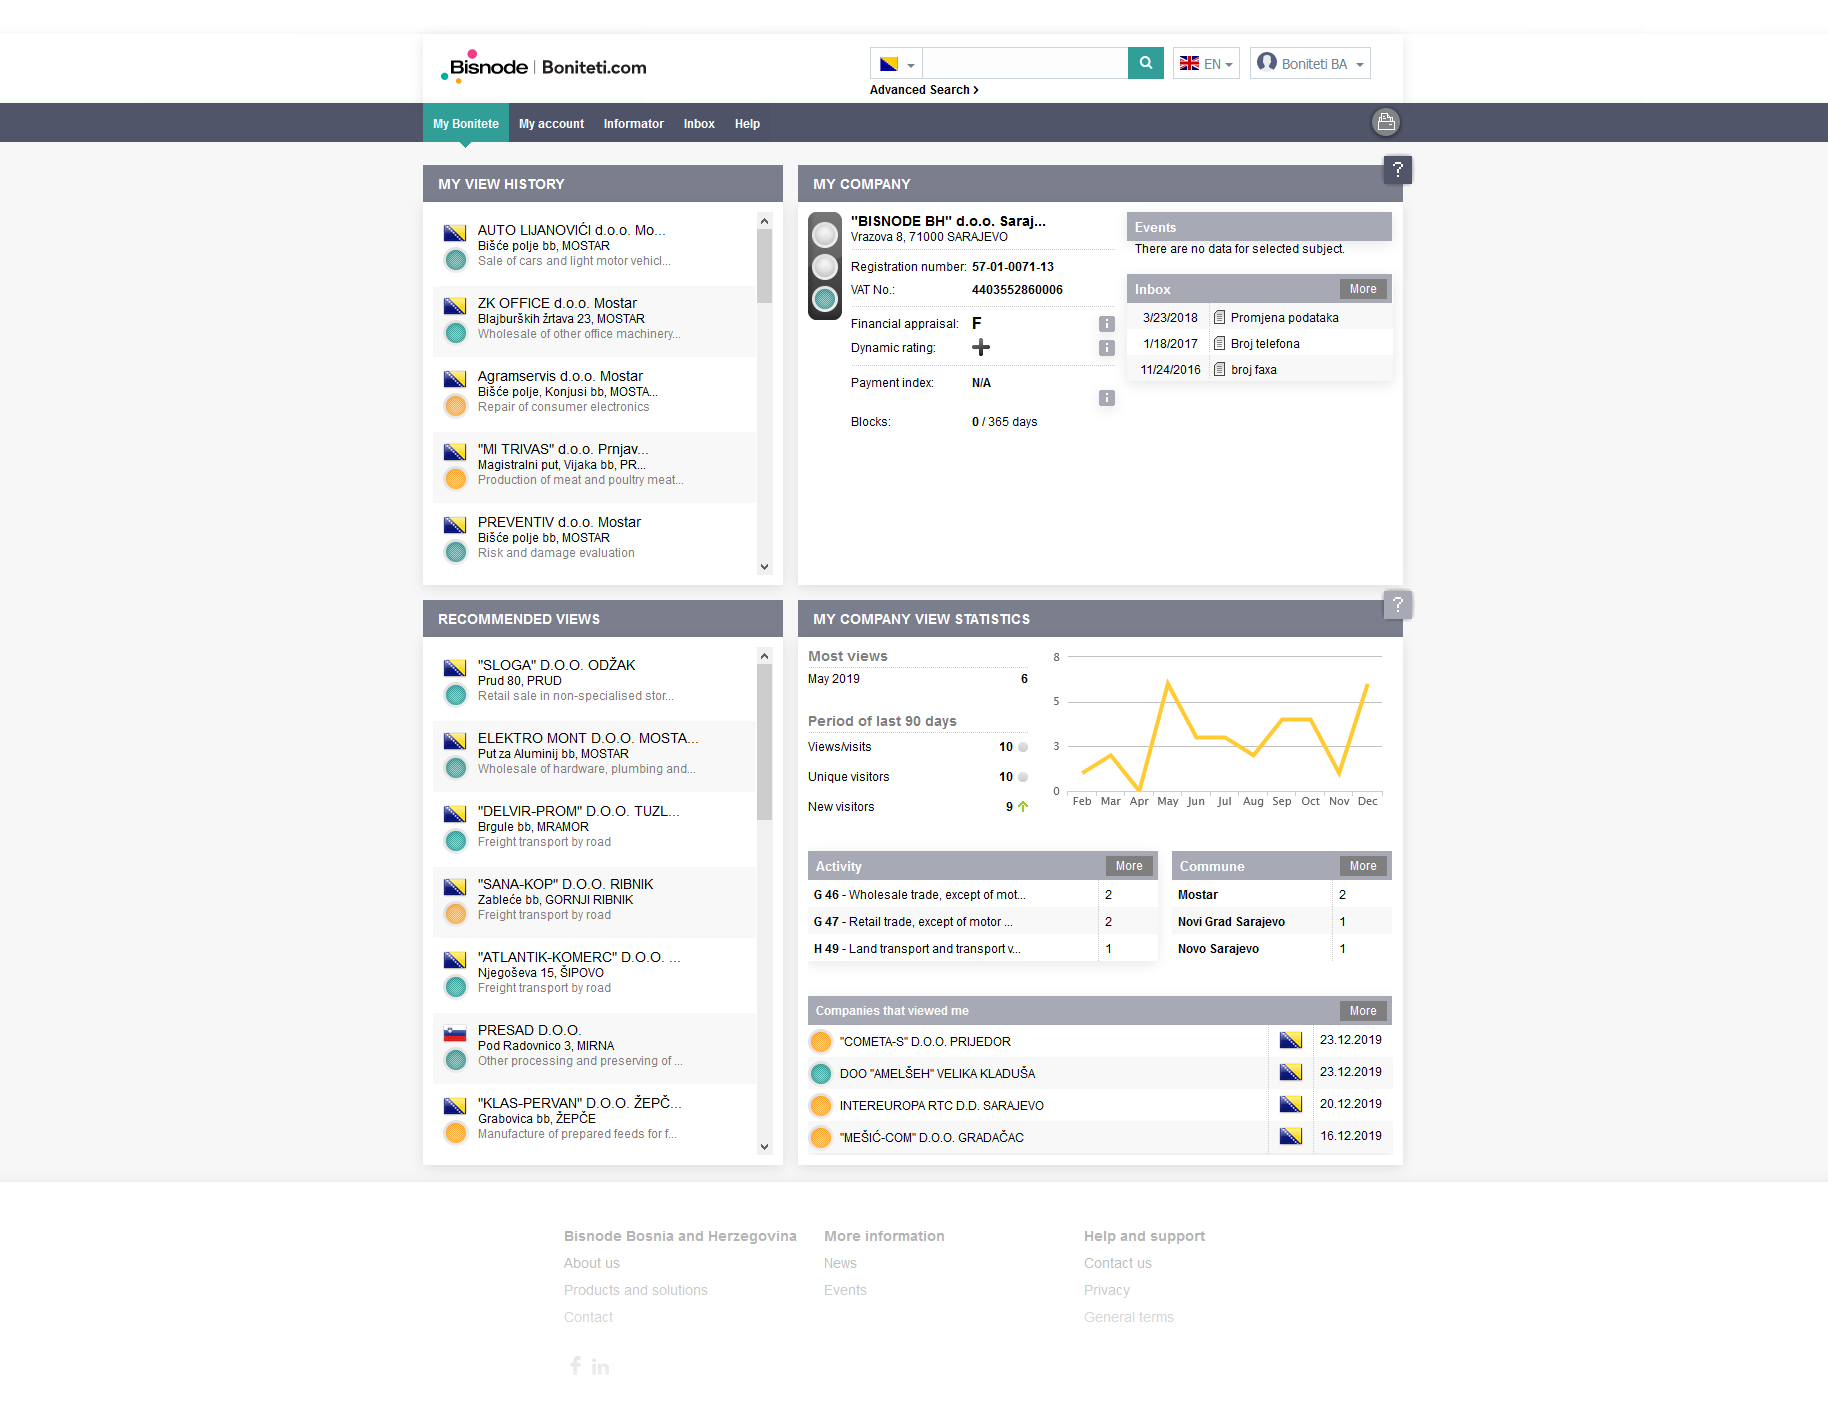
Task: Open the country flag dropdown in search
Action: [896, 63]
